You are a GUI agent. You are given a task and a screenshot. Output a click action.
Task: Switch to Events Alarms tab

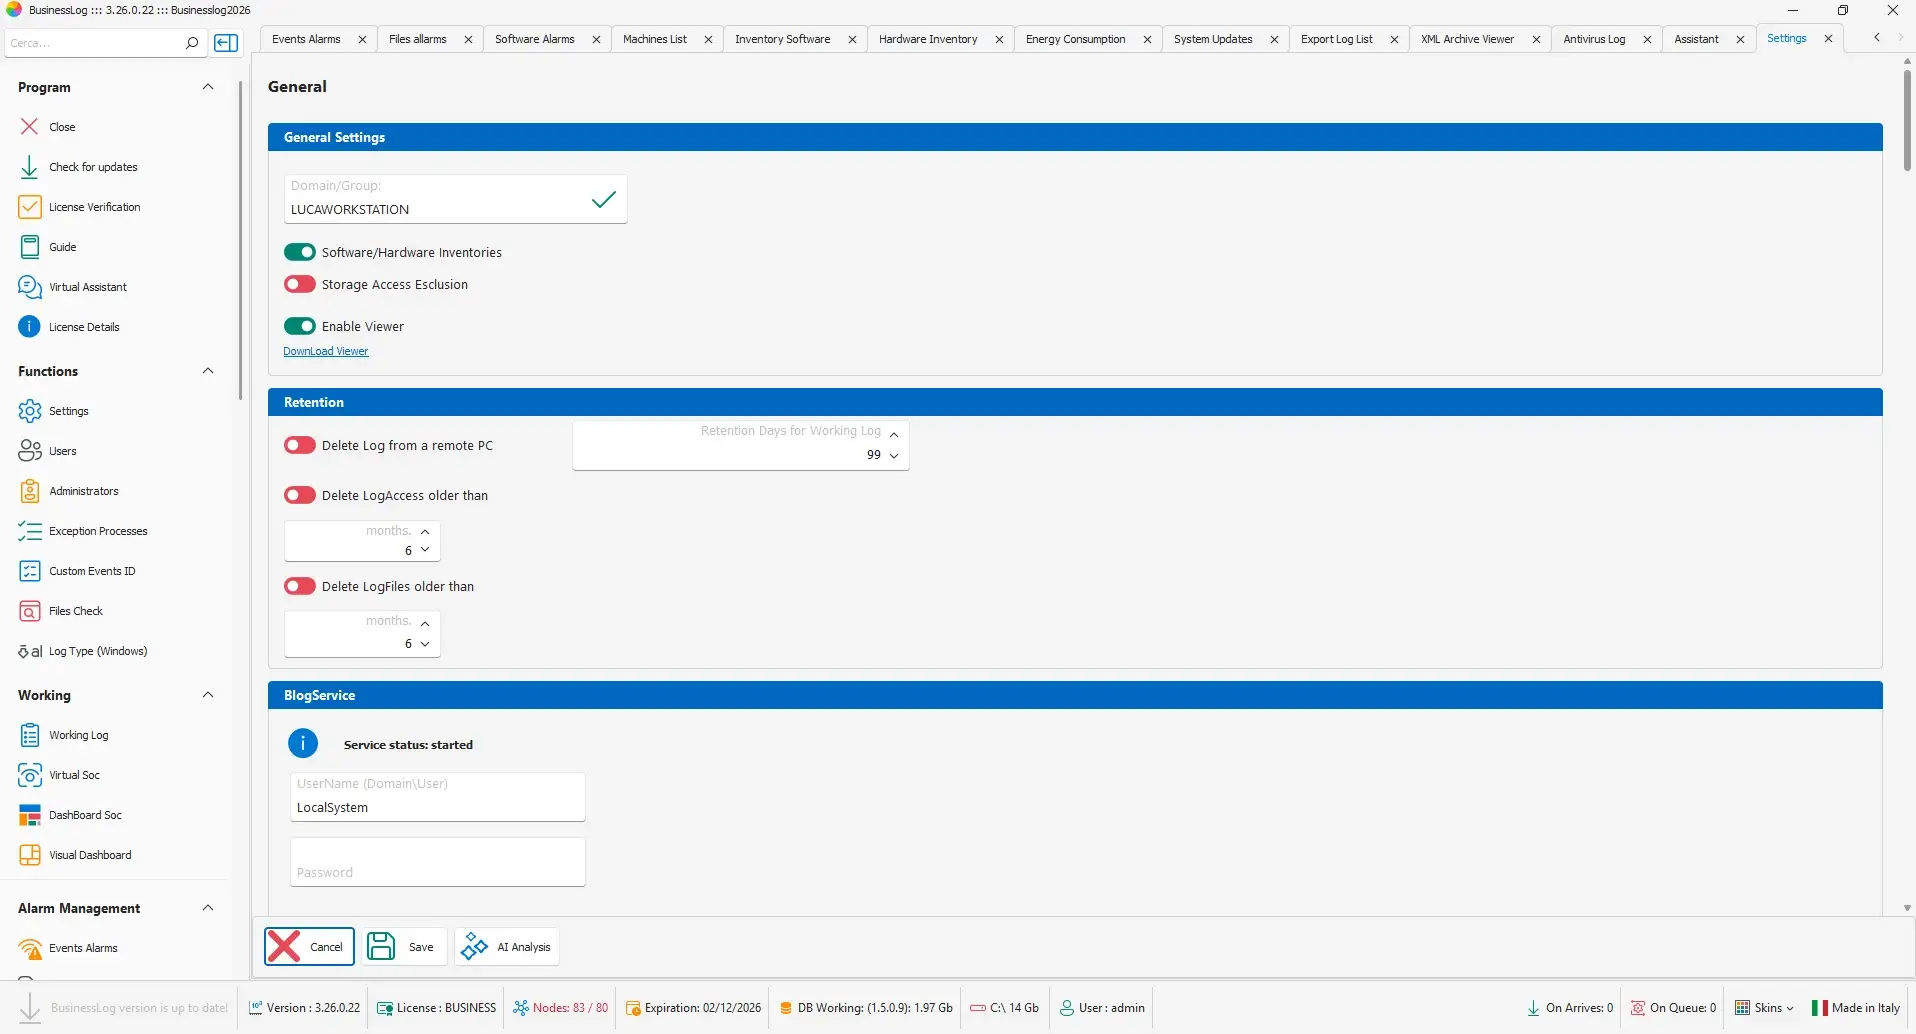(306, 39)
